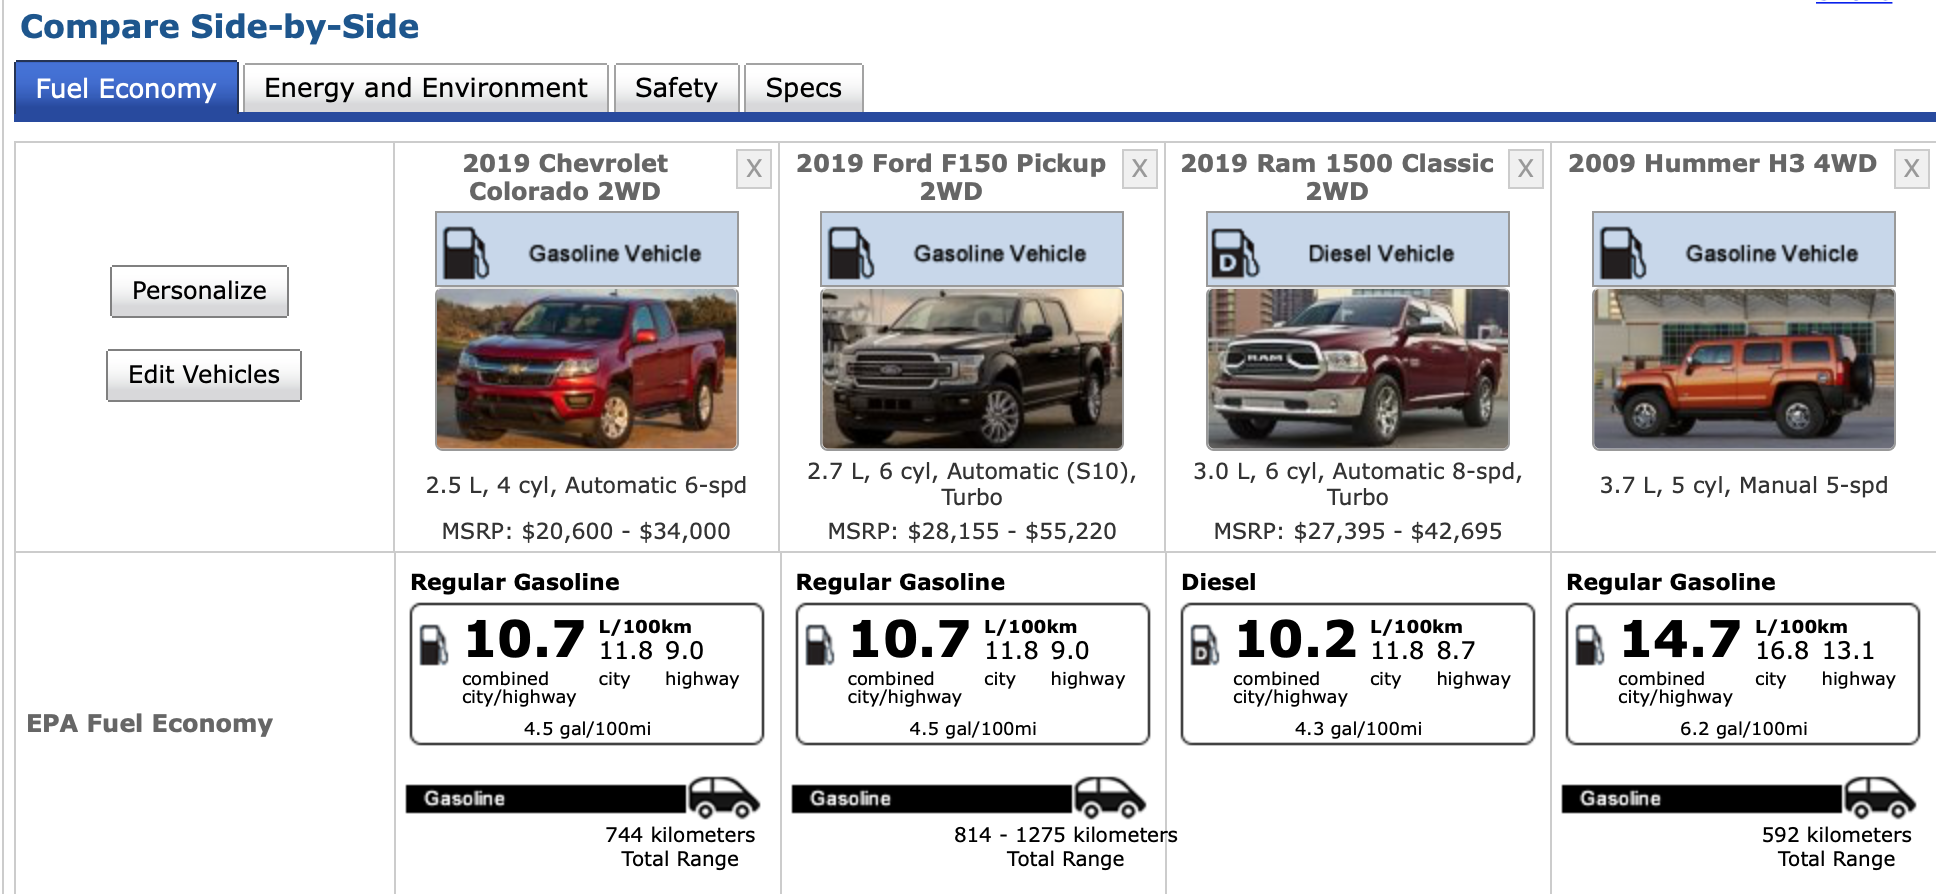Open the black Ford F150 photo

point(972,370)
